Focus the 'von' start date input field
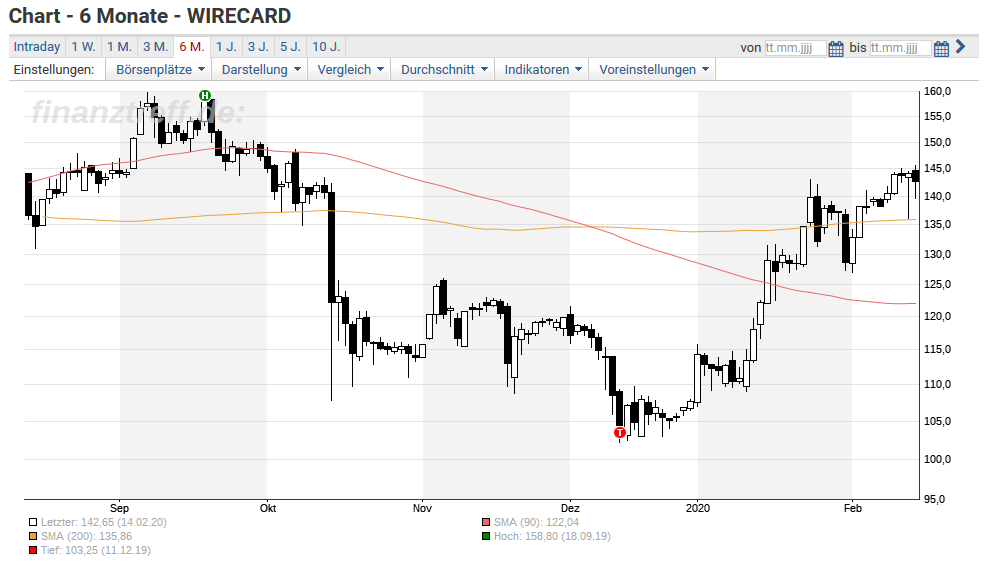 795,48
